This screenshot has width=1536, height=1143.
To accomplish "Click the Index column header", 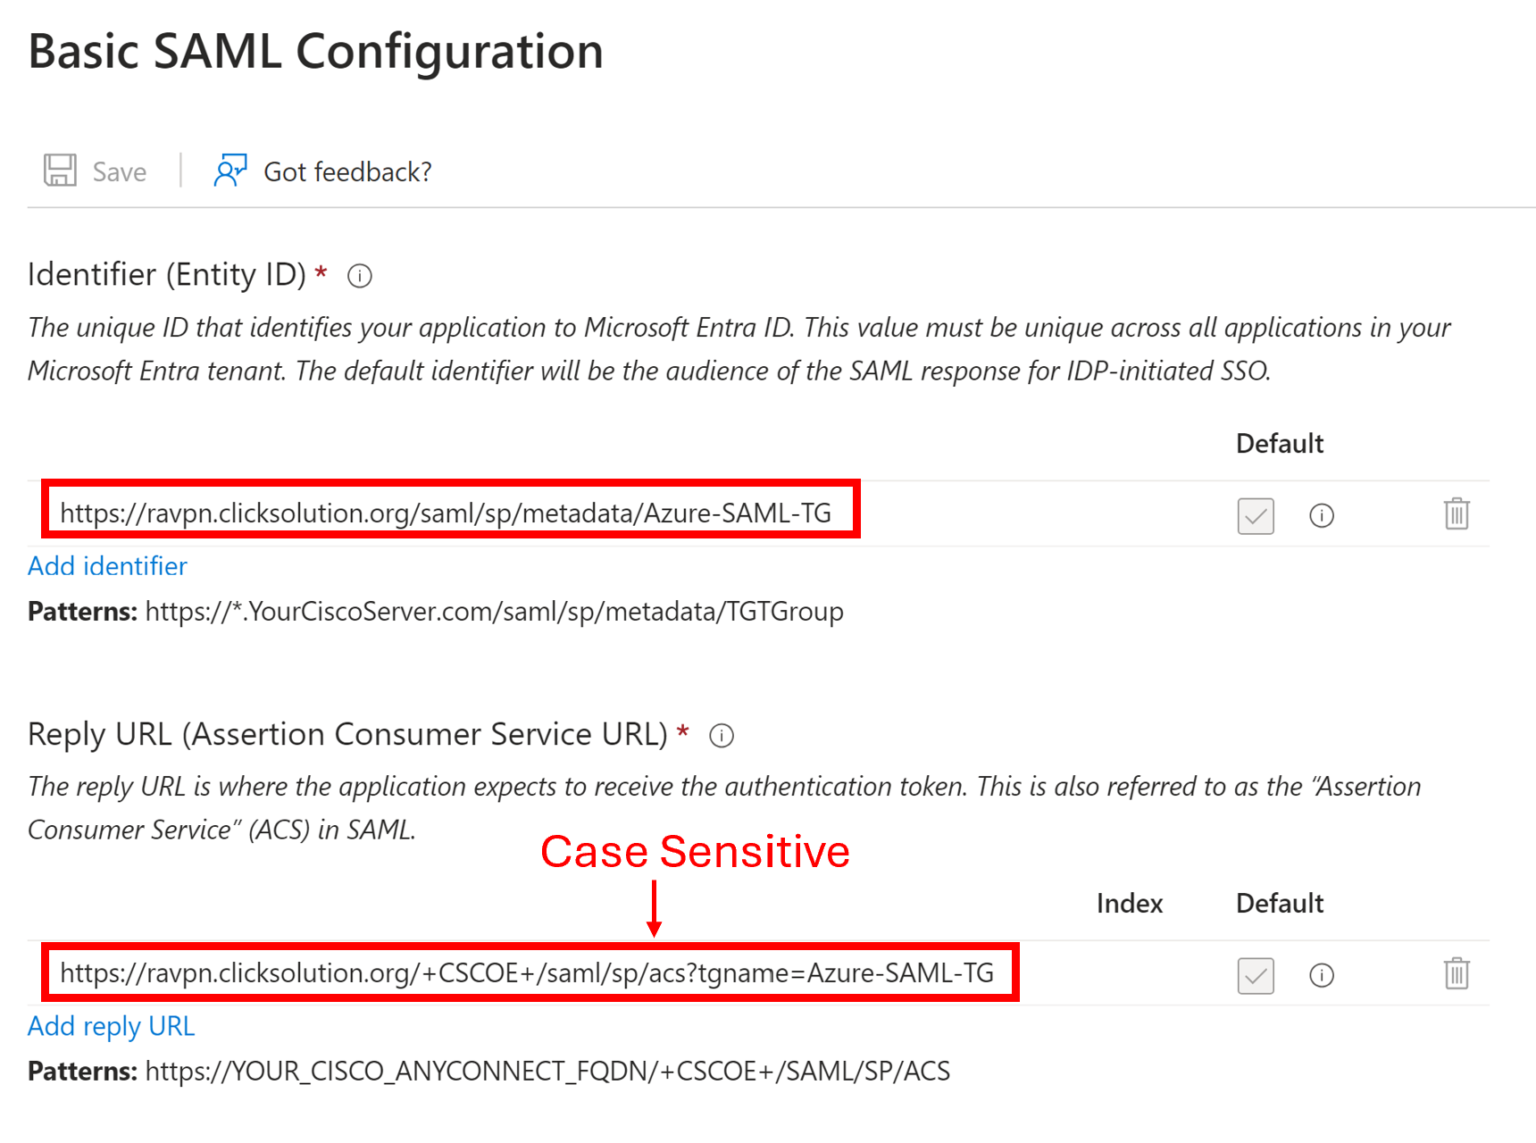I will (1129, 903).
